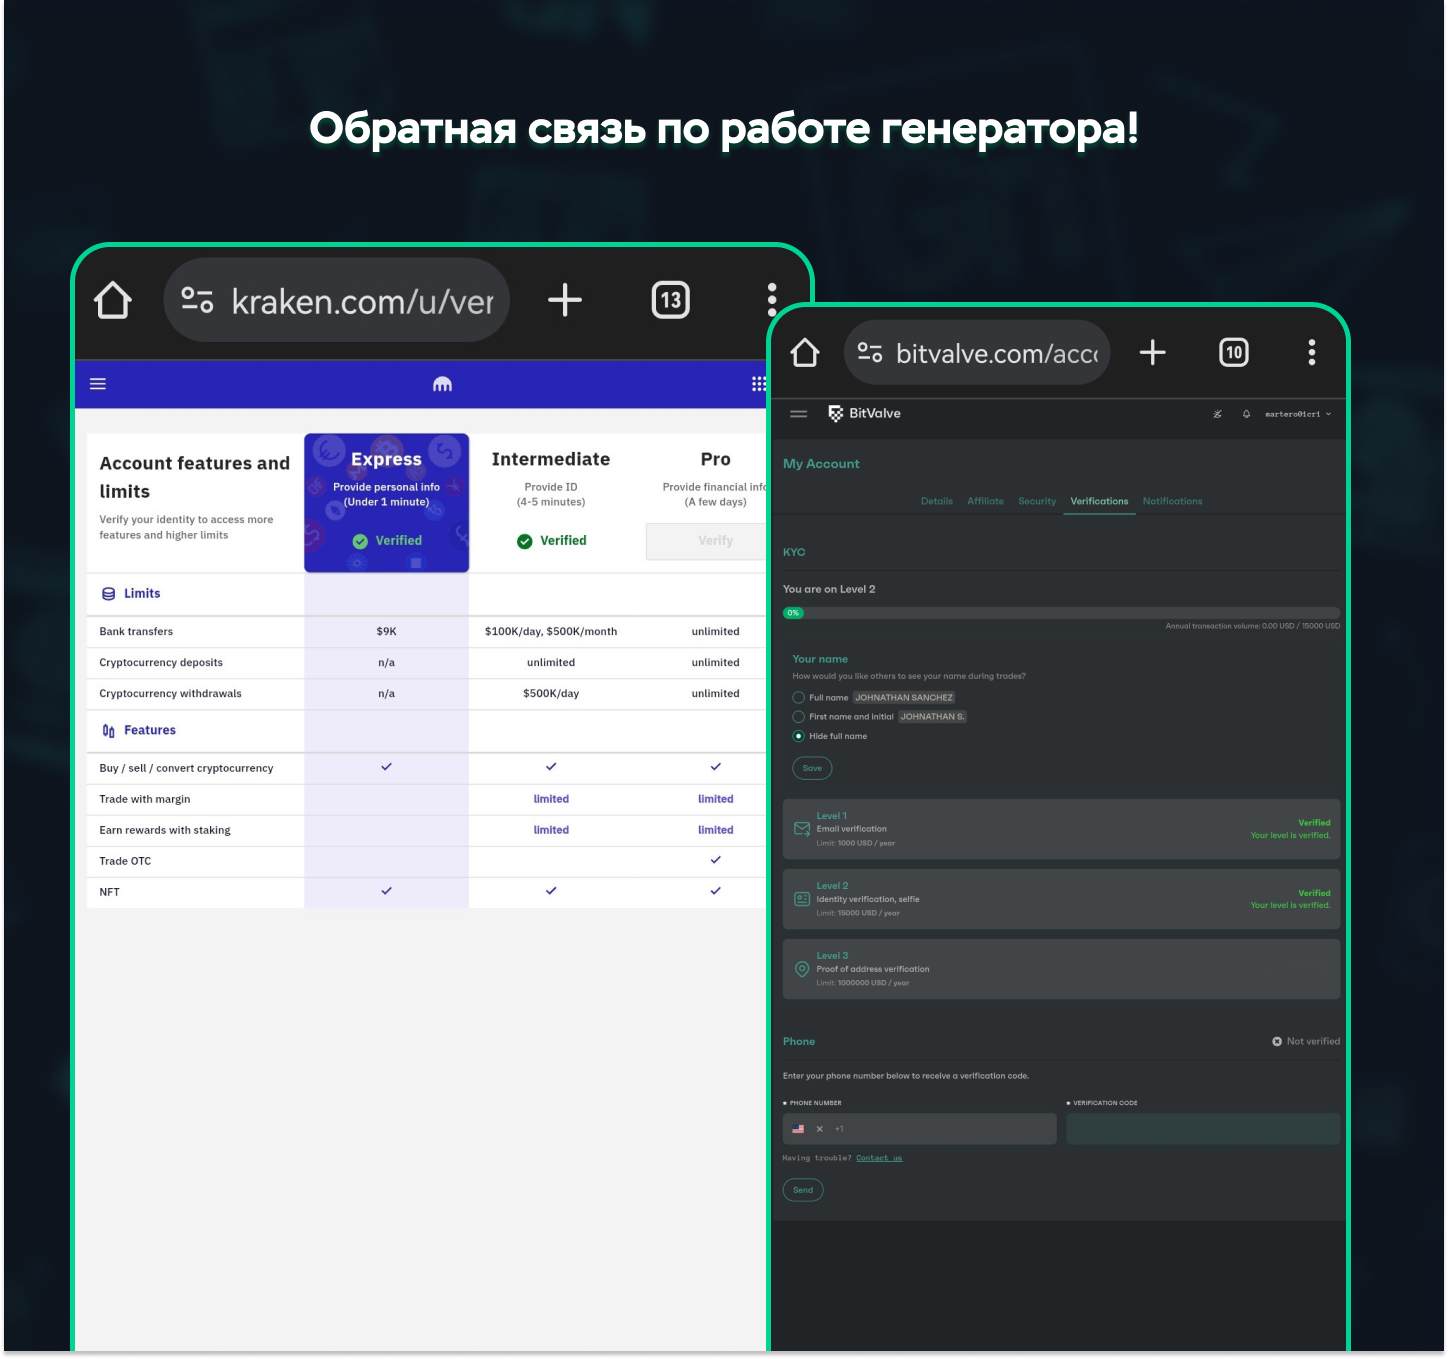Open new tab in BitValve browser
This screenshot has width=1448, height=1359.
[1152, 352]
